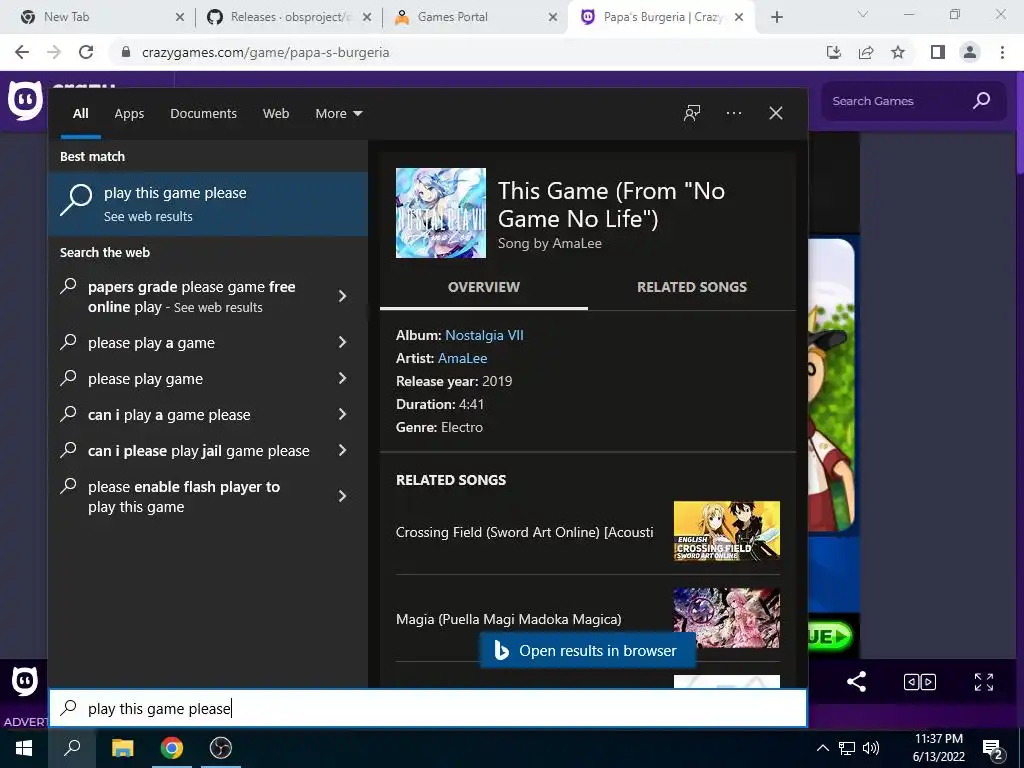Expand 'can i play a game please' arrow

pos(342,414)
